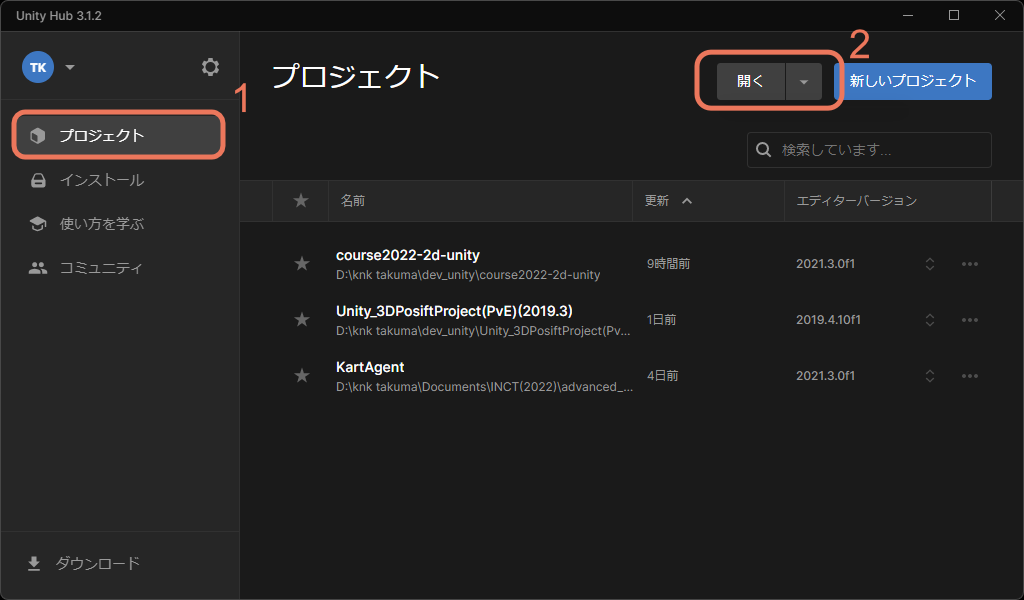This screenshot has height=600, width=1024.
Task: Expand the 開く dropdown arrow
Action: (x=804, y=82)
